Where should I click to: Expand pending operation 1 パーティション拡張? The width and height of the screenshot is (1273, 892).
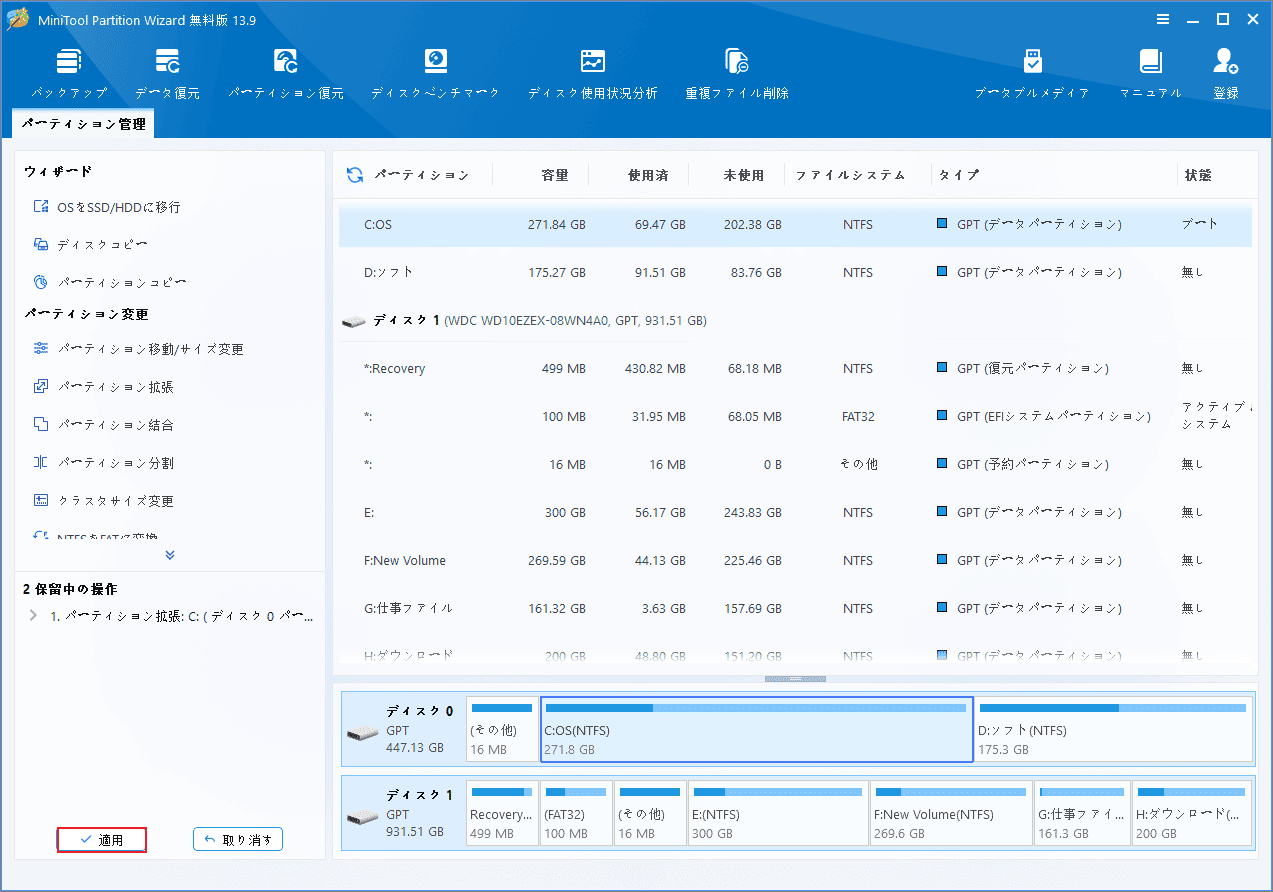[x=33, y=616]
